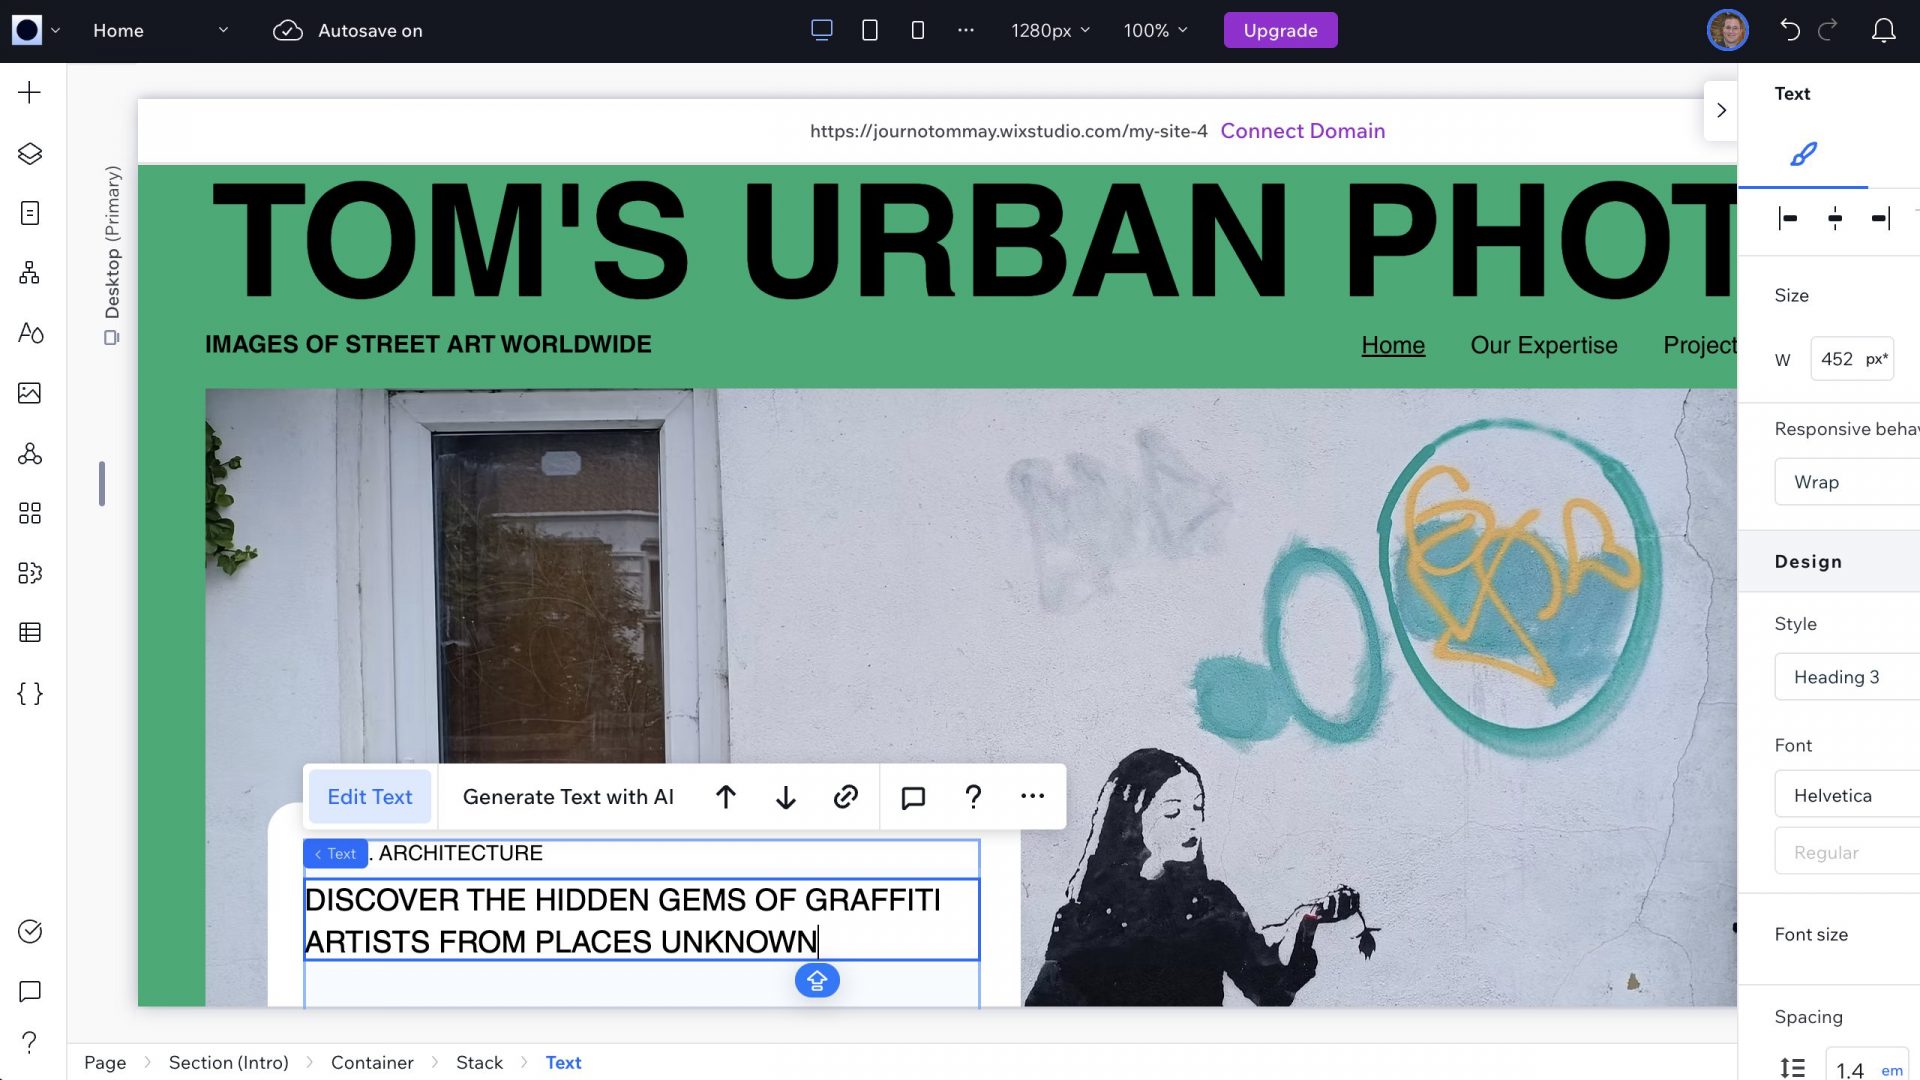
Task: Click the Connect Domain link
Action: [1302, 131]
